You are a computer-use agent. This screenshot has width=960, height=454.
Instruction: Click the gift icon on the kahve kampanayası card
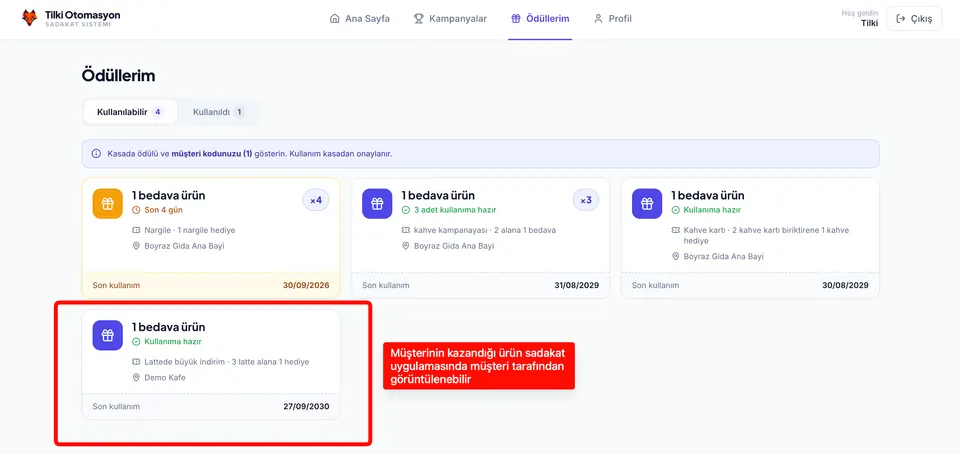point(377,204)
